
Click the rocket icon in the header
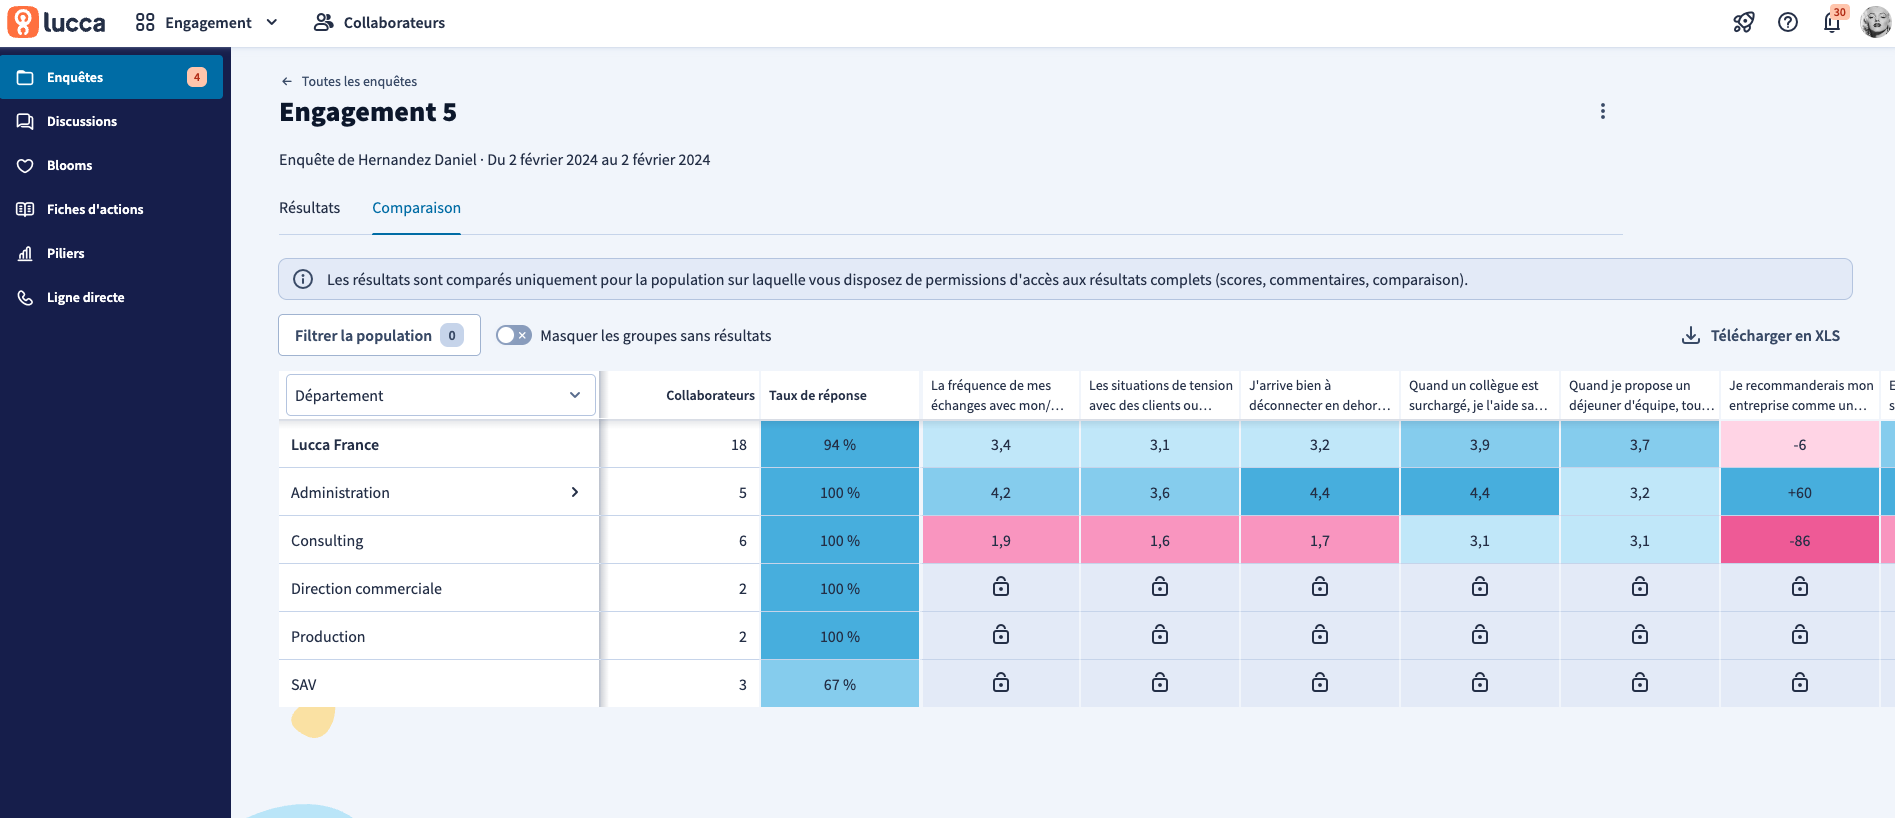click(x=1744, y=22)
